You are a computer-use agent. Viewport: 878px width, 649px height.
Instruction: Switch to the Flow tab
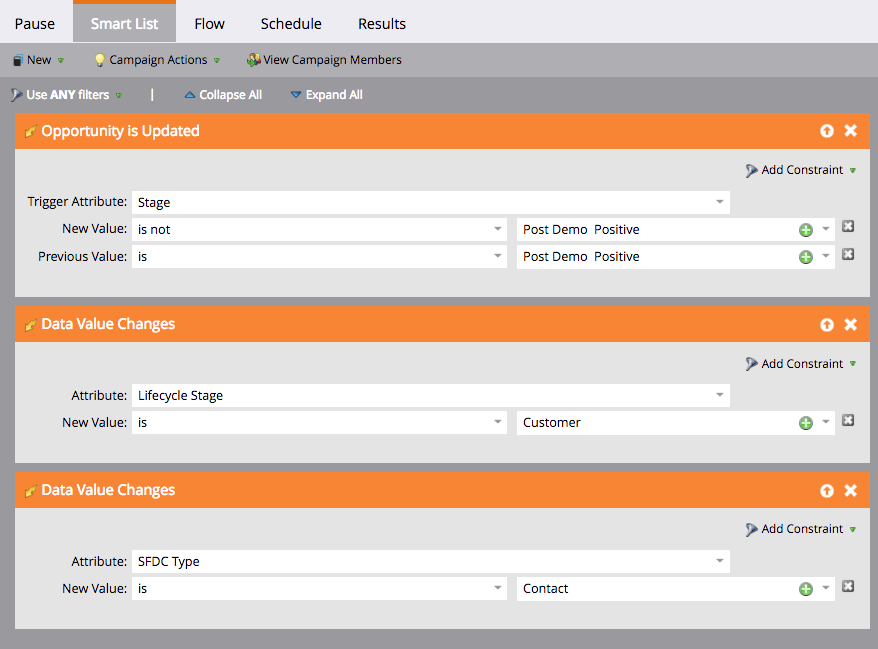209,23
